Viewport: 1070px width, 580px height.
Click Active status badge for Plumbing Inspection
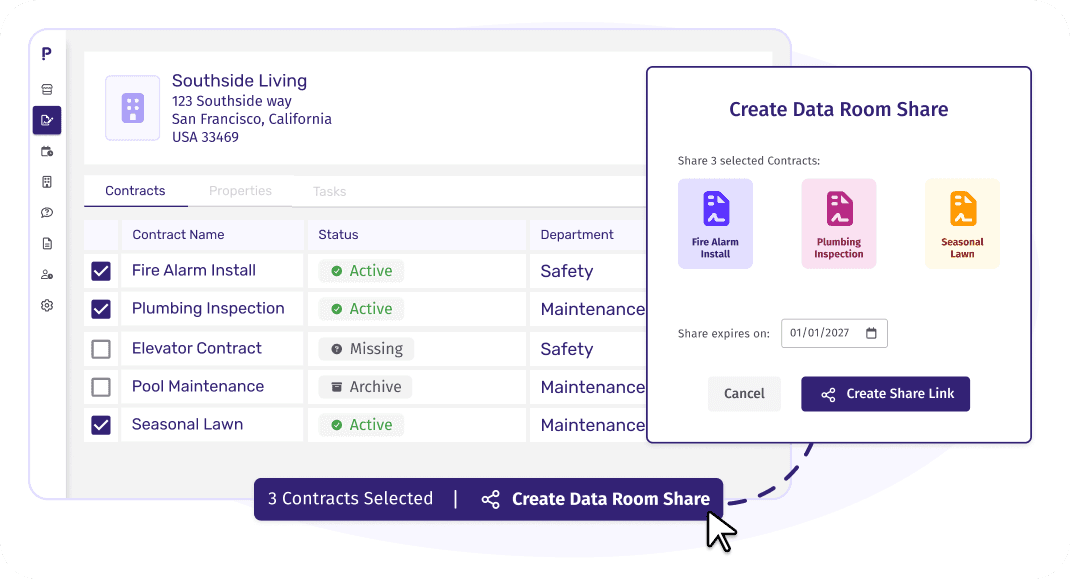point(362,309)
